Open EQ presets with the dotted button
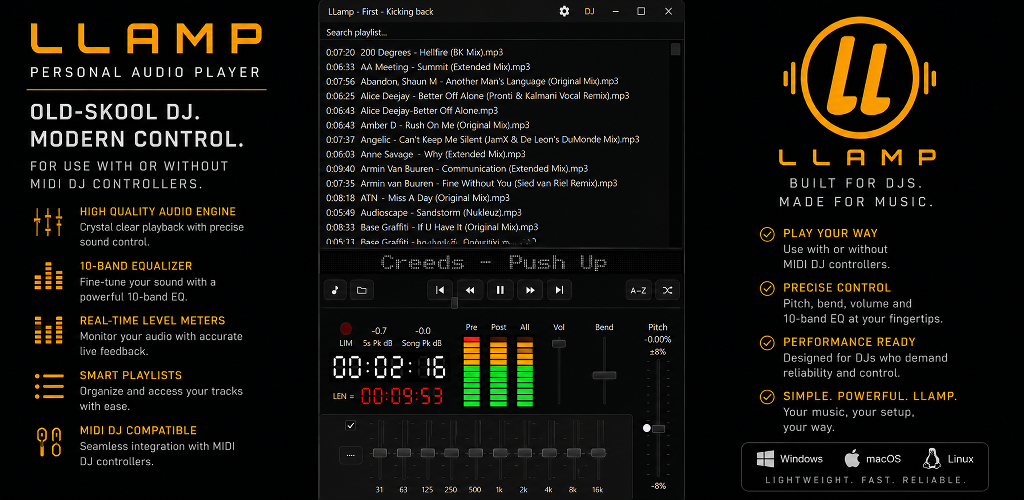This screenshot has width=1024, height=500. coord(351,455)
